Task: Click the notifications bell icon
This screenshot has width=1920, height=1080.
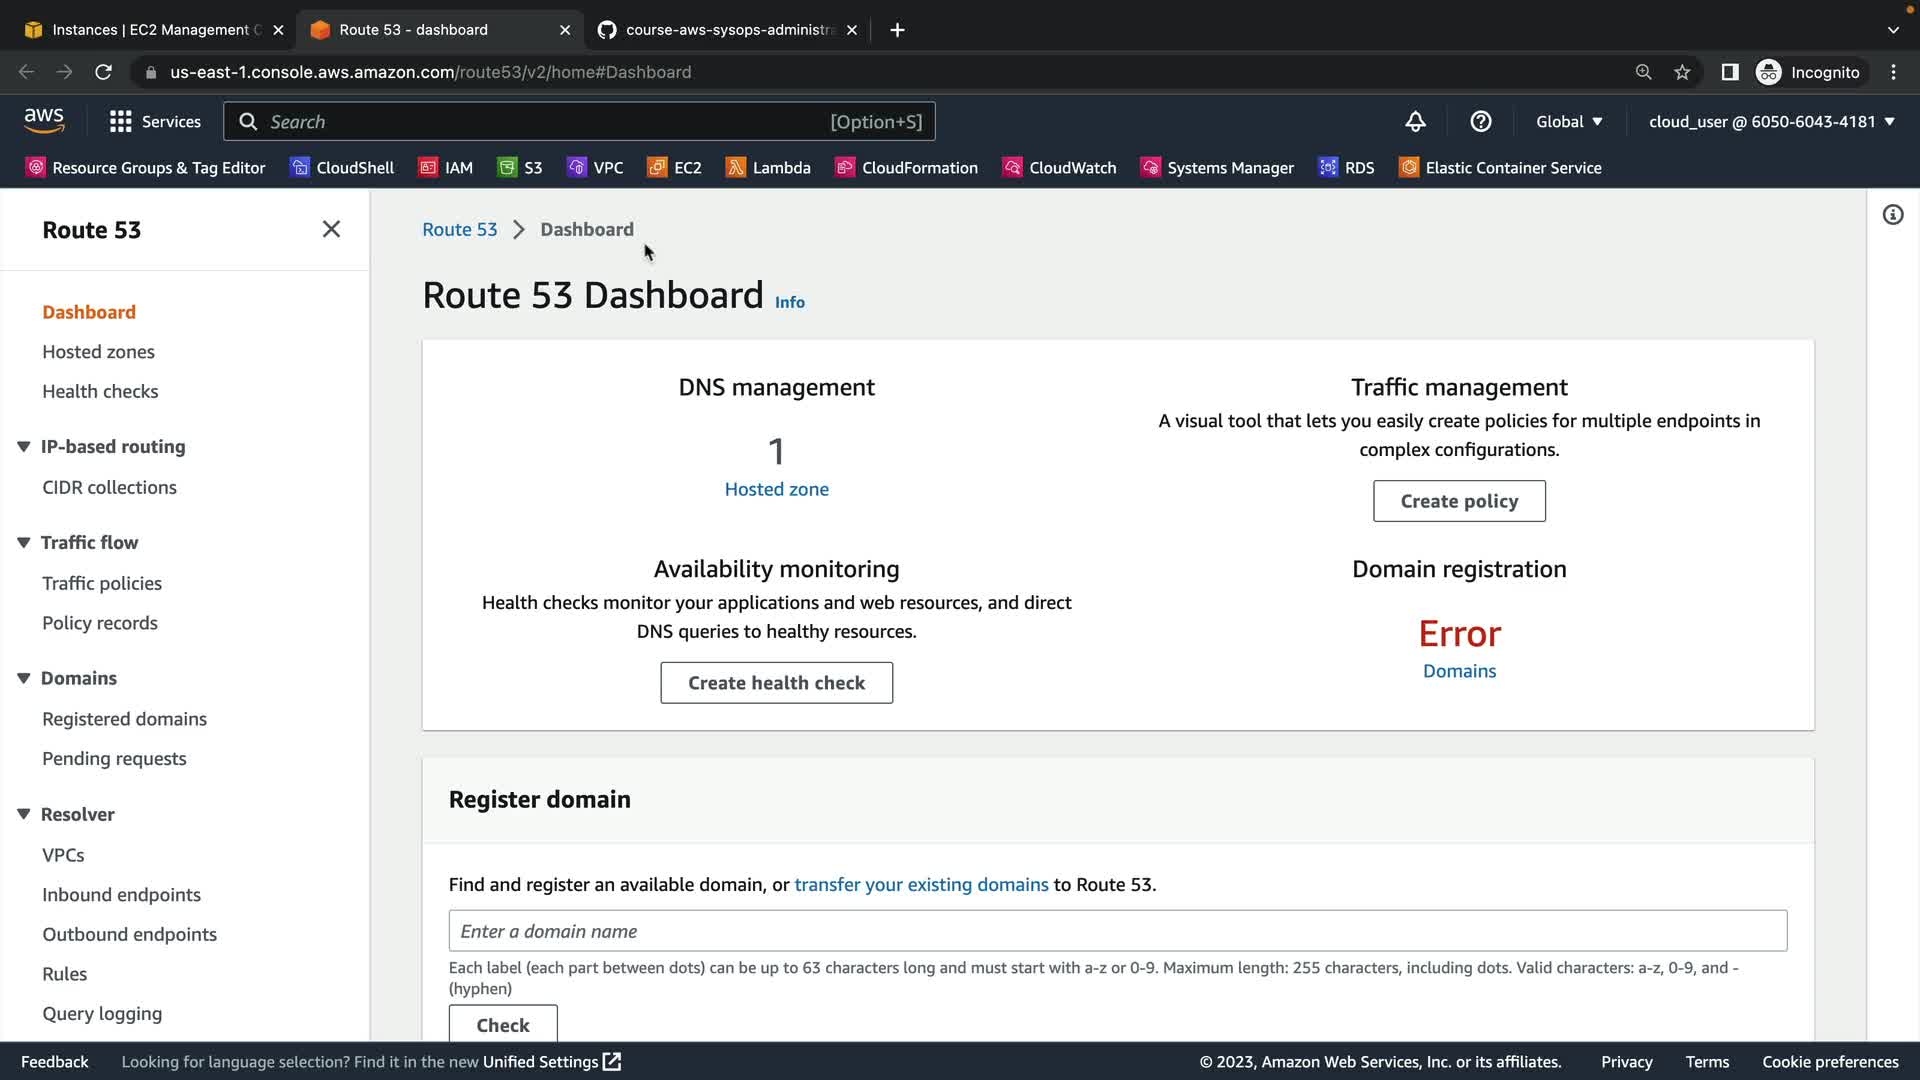Action: click(1415, 122)
